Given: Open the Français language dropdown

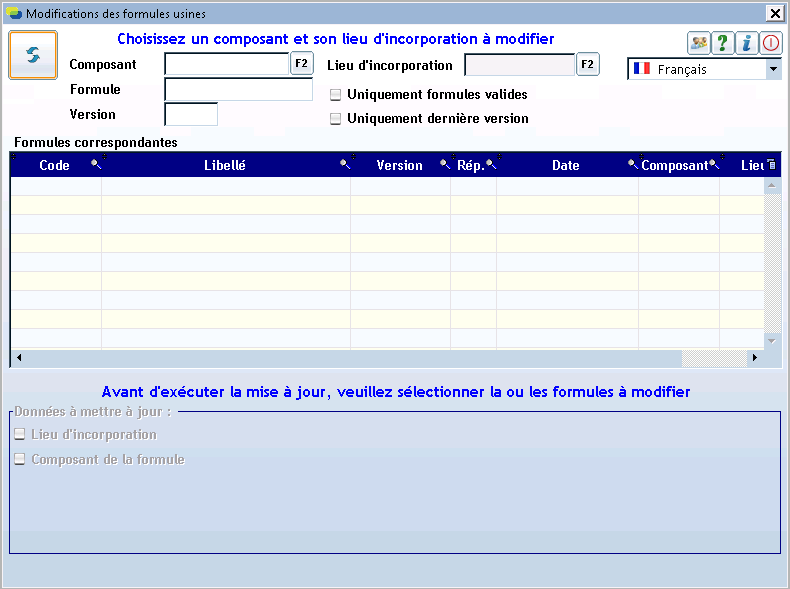Looking at the screenshot, I should coord(773,69).
